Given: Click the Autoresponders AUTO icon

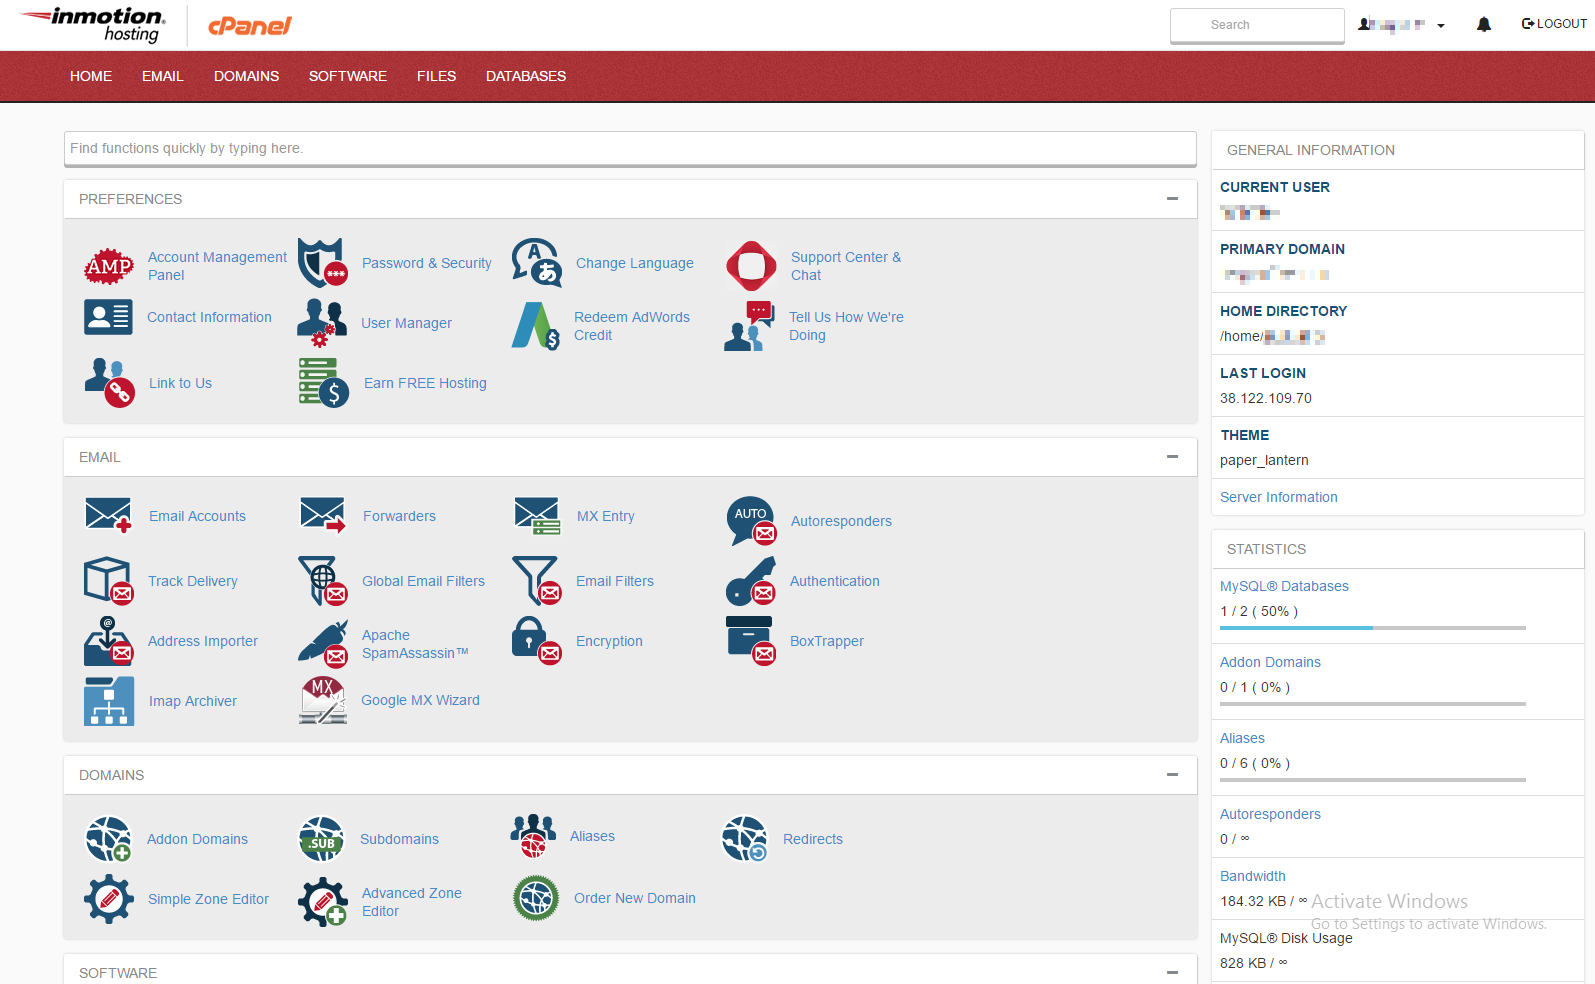Looking at the screenshot, I should tap(751, 521).
